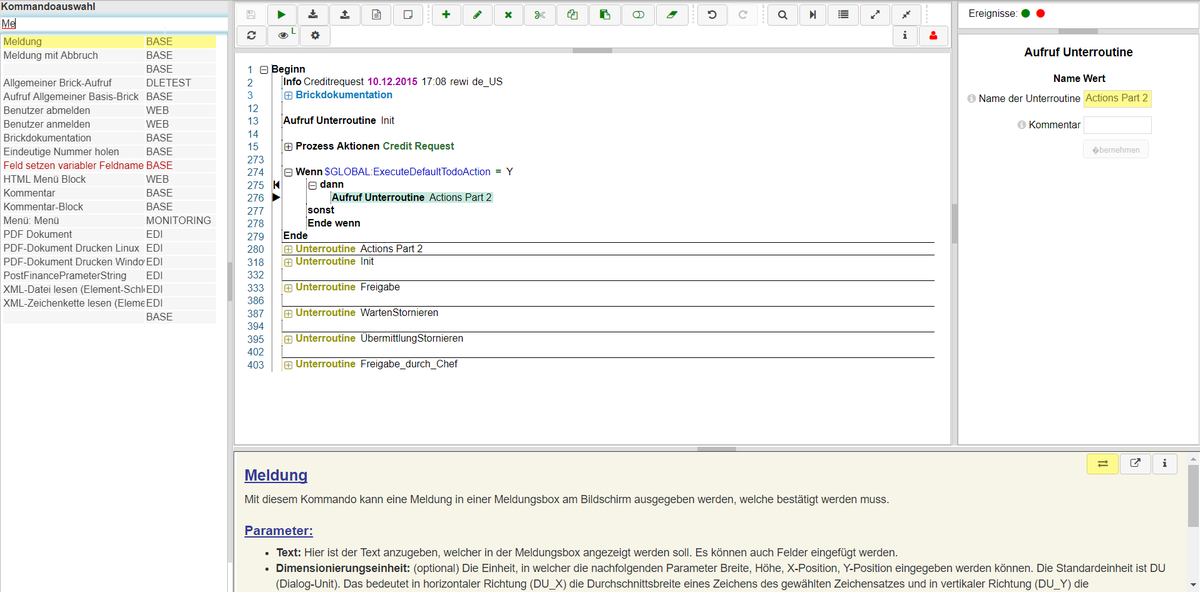
Task: Click the Meldung heading link
Action: (x=276, y=475)
